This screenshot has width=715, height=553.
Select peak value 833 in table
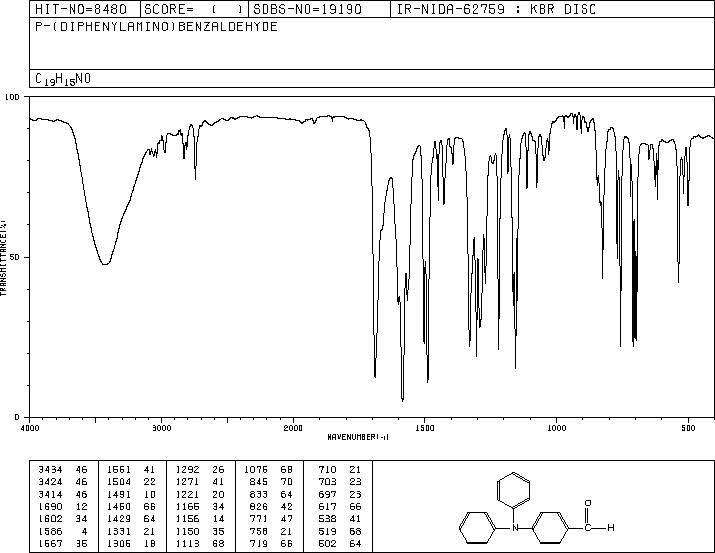(x=259, y=494)
